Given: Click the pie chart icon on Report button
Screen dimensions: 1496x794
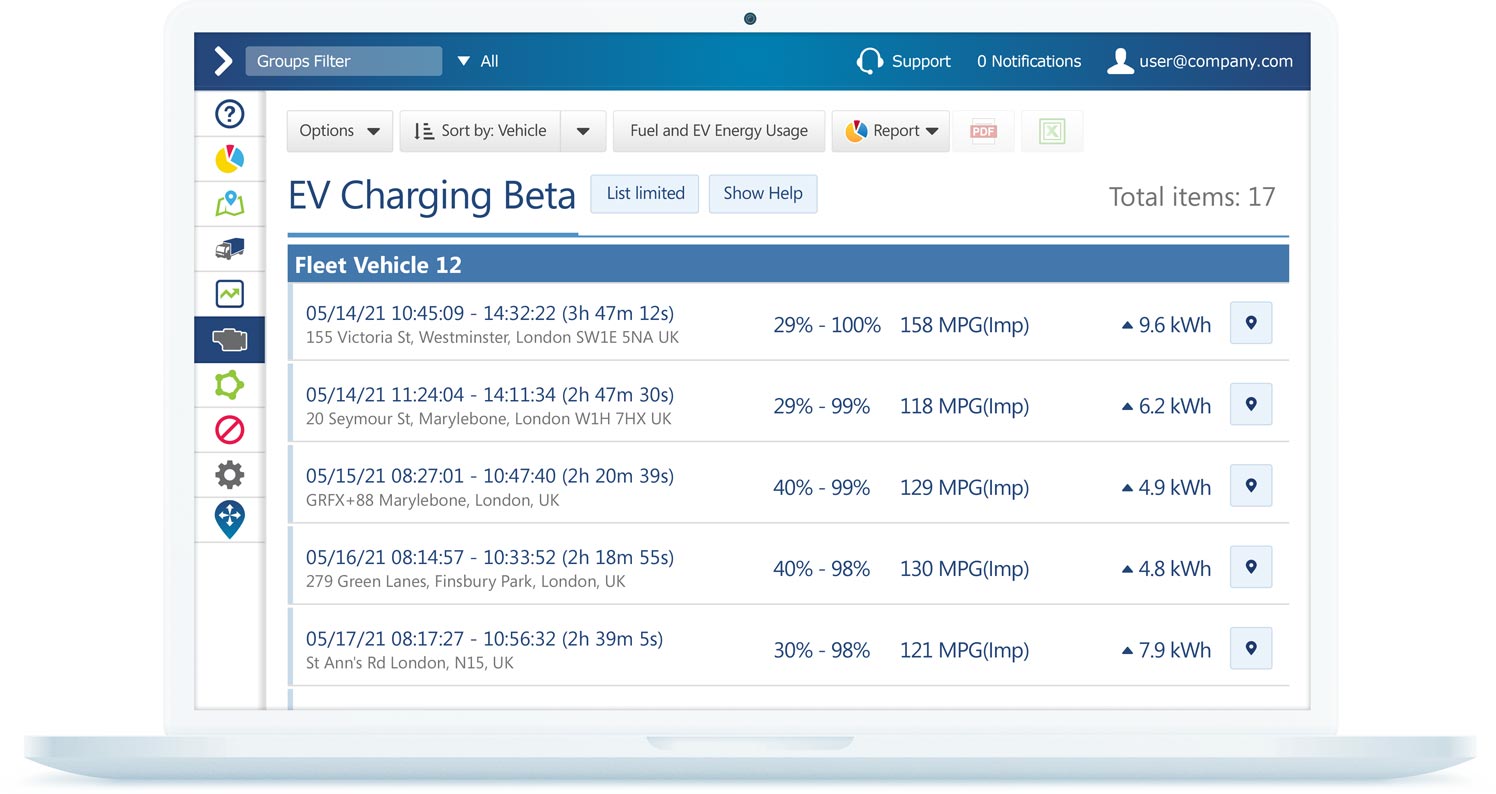Looking at the screenshot, I should [856, 131].
